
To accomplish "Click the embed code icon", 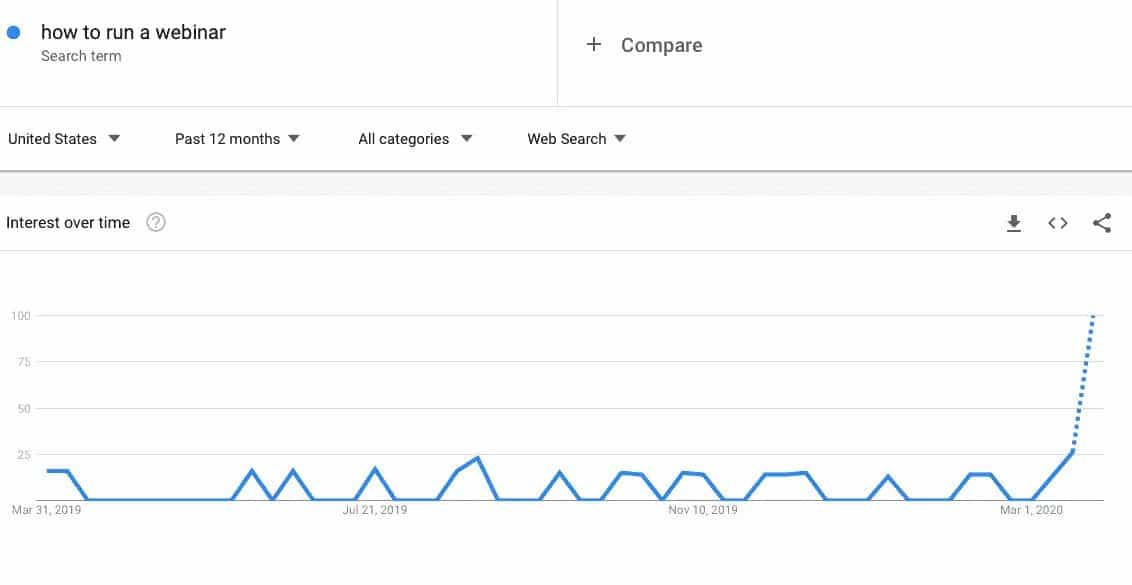I will click(1058, 223).
